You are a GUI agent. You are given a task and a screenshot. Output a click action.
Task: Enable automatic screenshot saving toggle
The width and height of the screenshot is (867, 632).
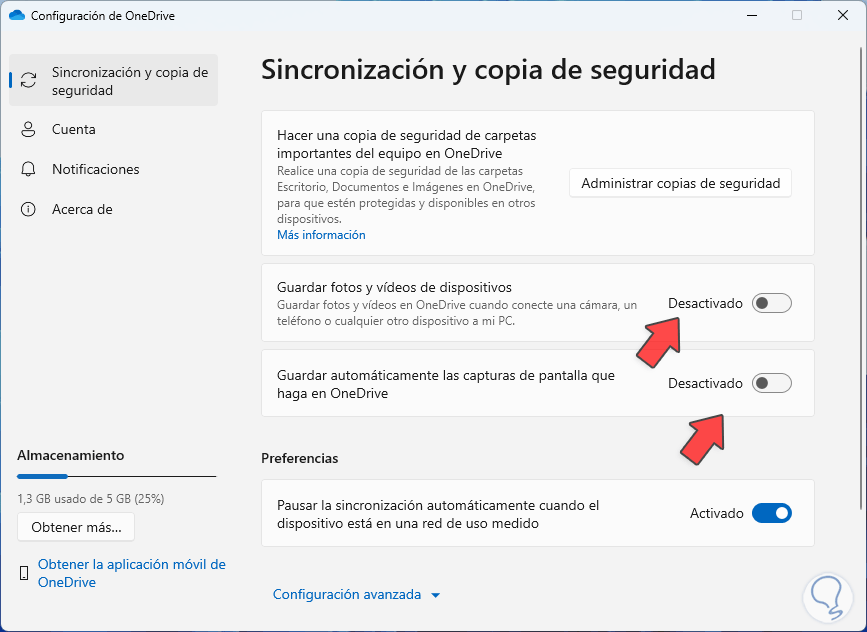coord(772,383)
